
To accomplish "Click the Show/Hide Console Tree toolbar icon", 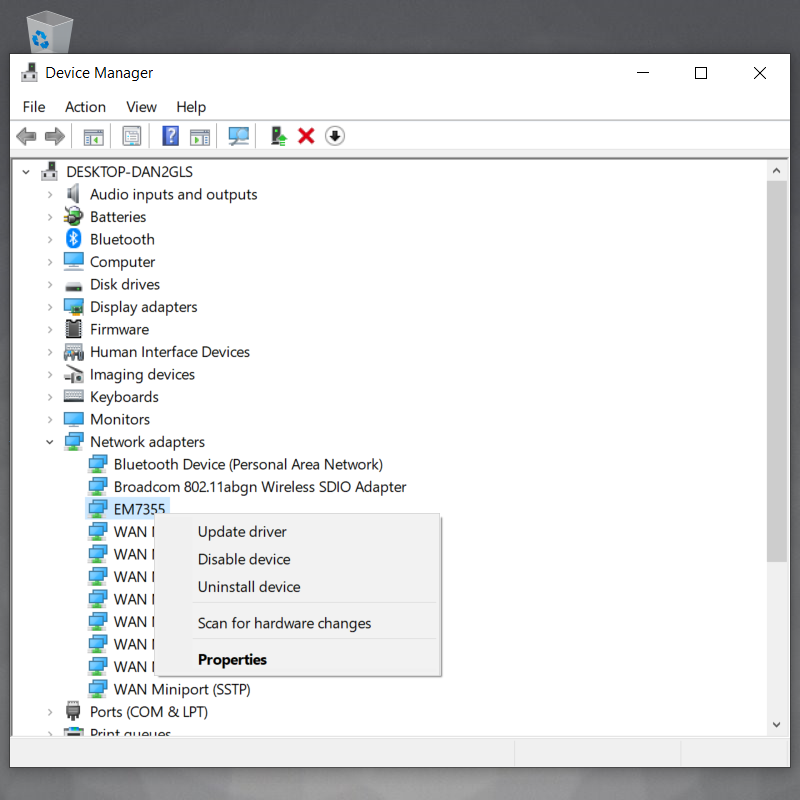I will tap(94, 136).
